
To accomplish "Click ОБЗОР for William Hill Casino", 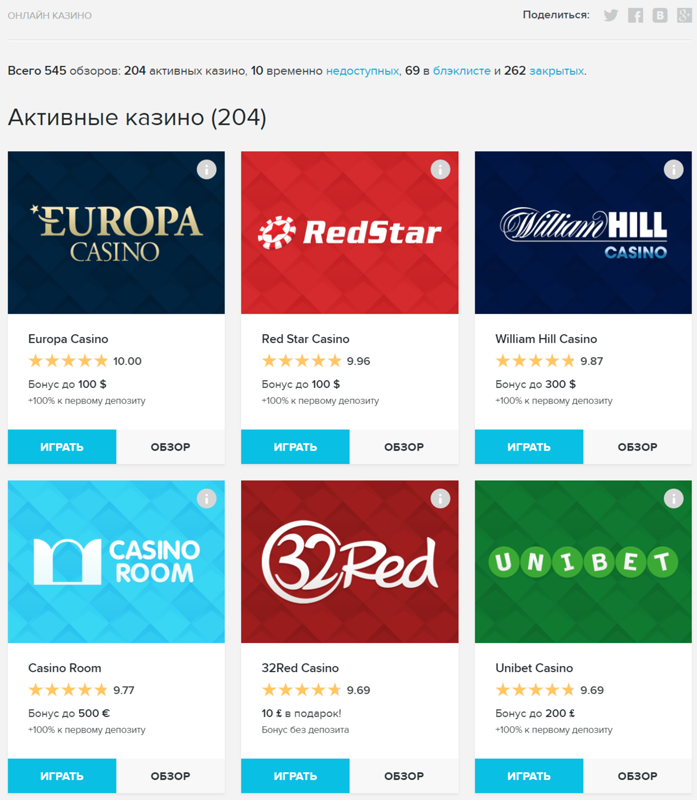I will point(638,447).
